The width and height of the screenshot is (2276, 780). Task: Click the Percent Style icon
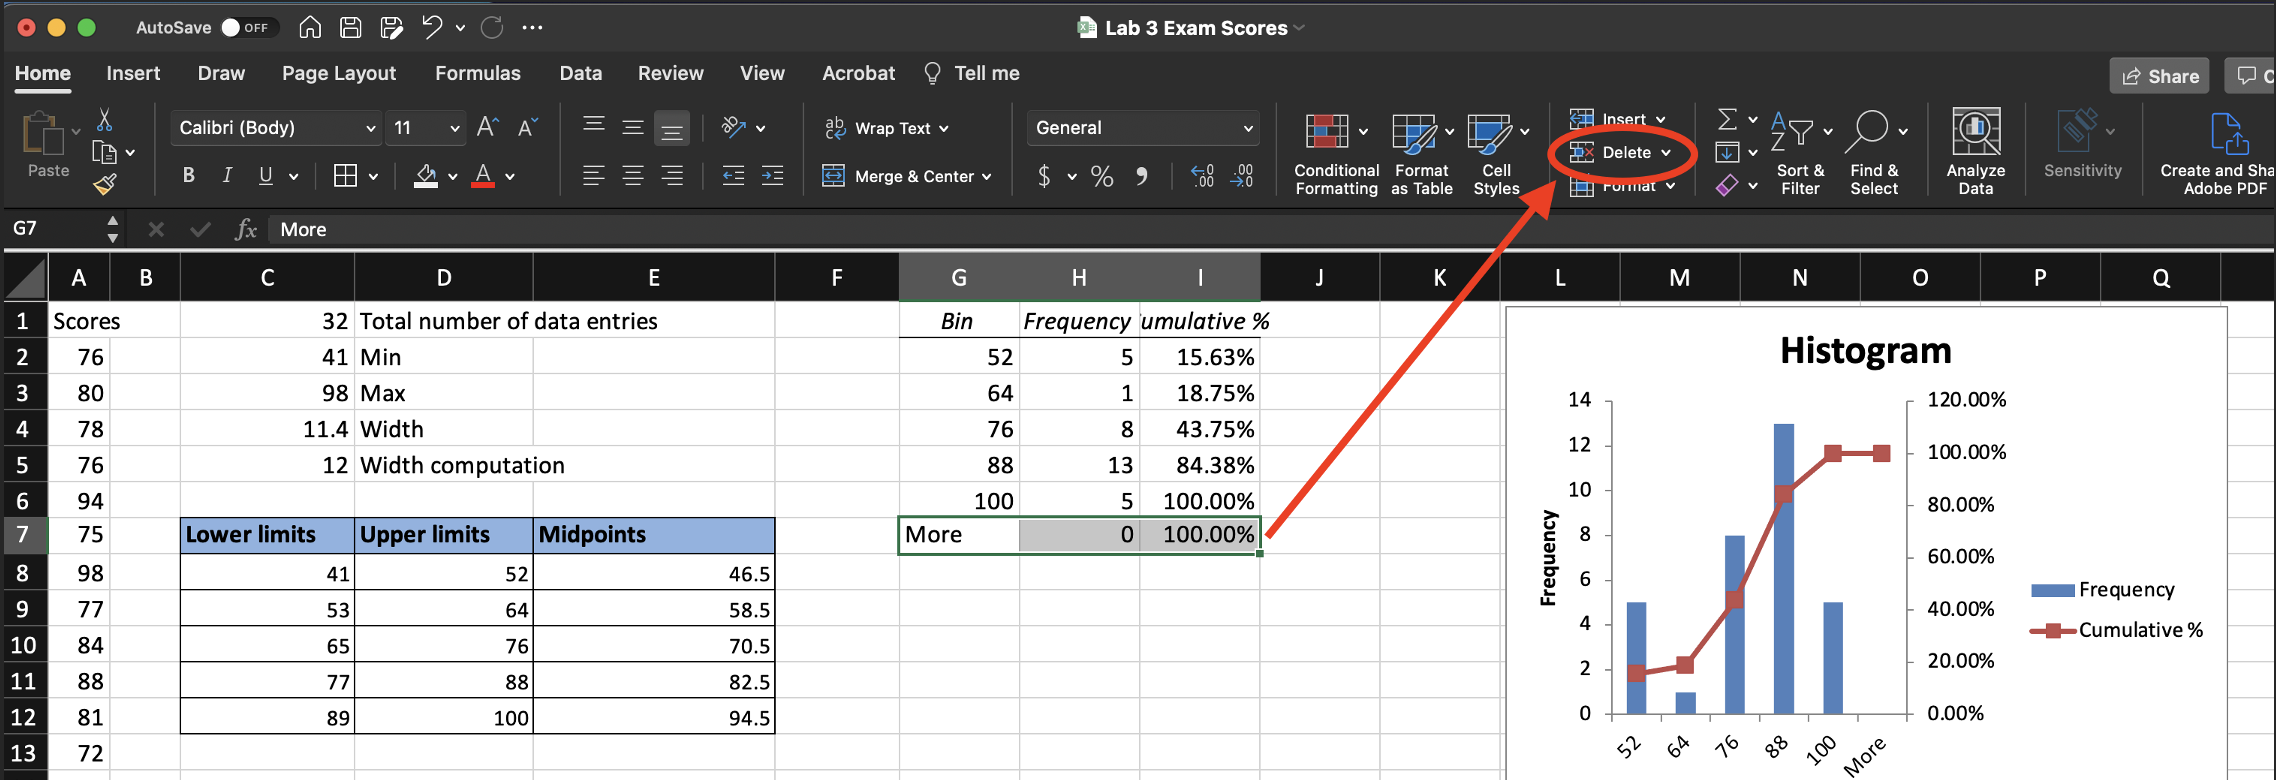[1102, 177]
